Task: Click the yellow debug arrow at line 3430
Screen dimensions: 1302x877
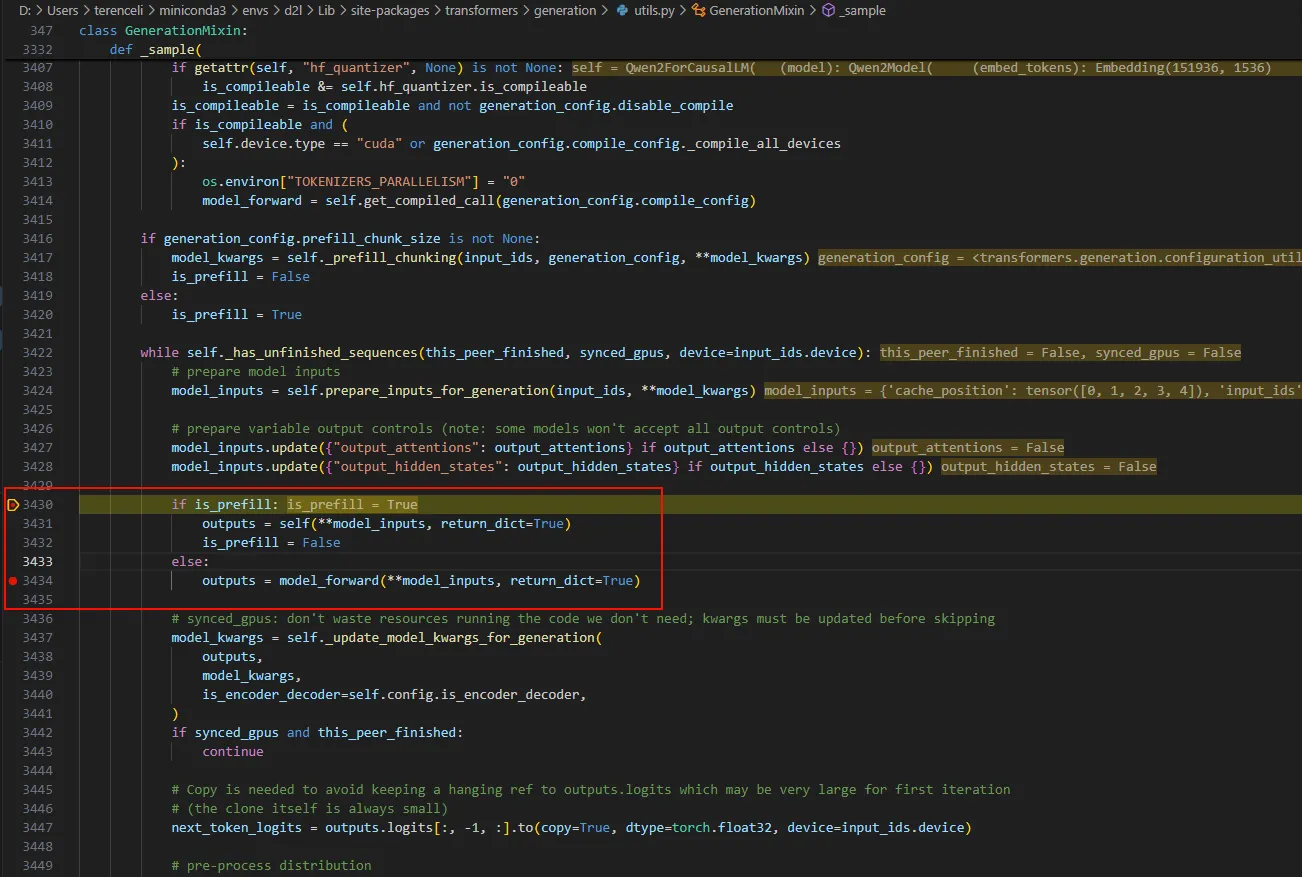Action: coord(12,505)
